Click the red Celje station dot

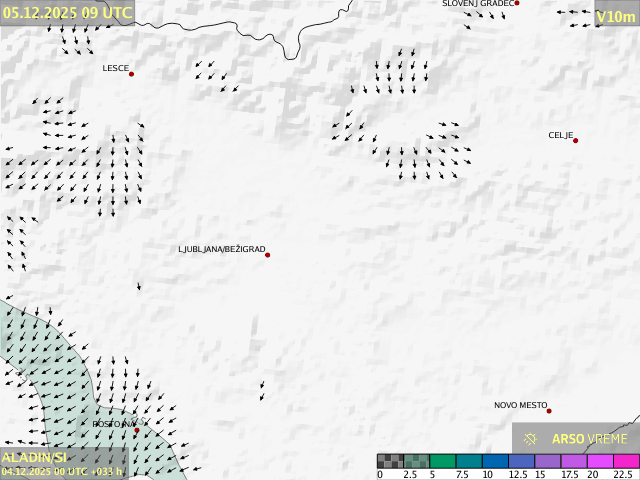click(575, 140)
